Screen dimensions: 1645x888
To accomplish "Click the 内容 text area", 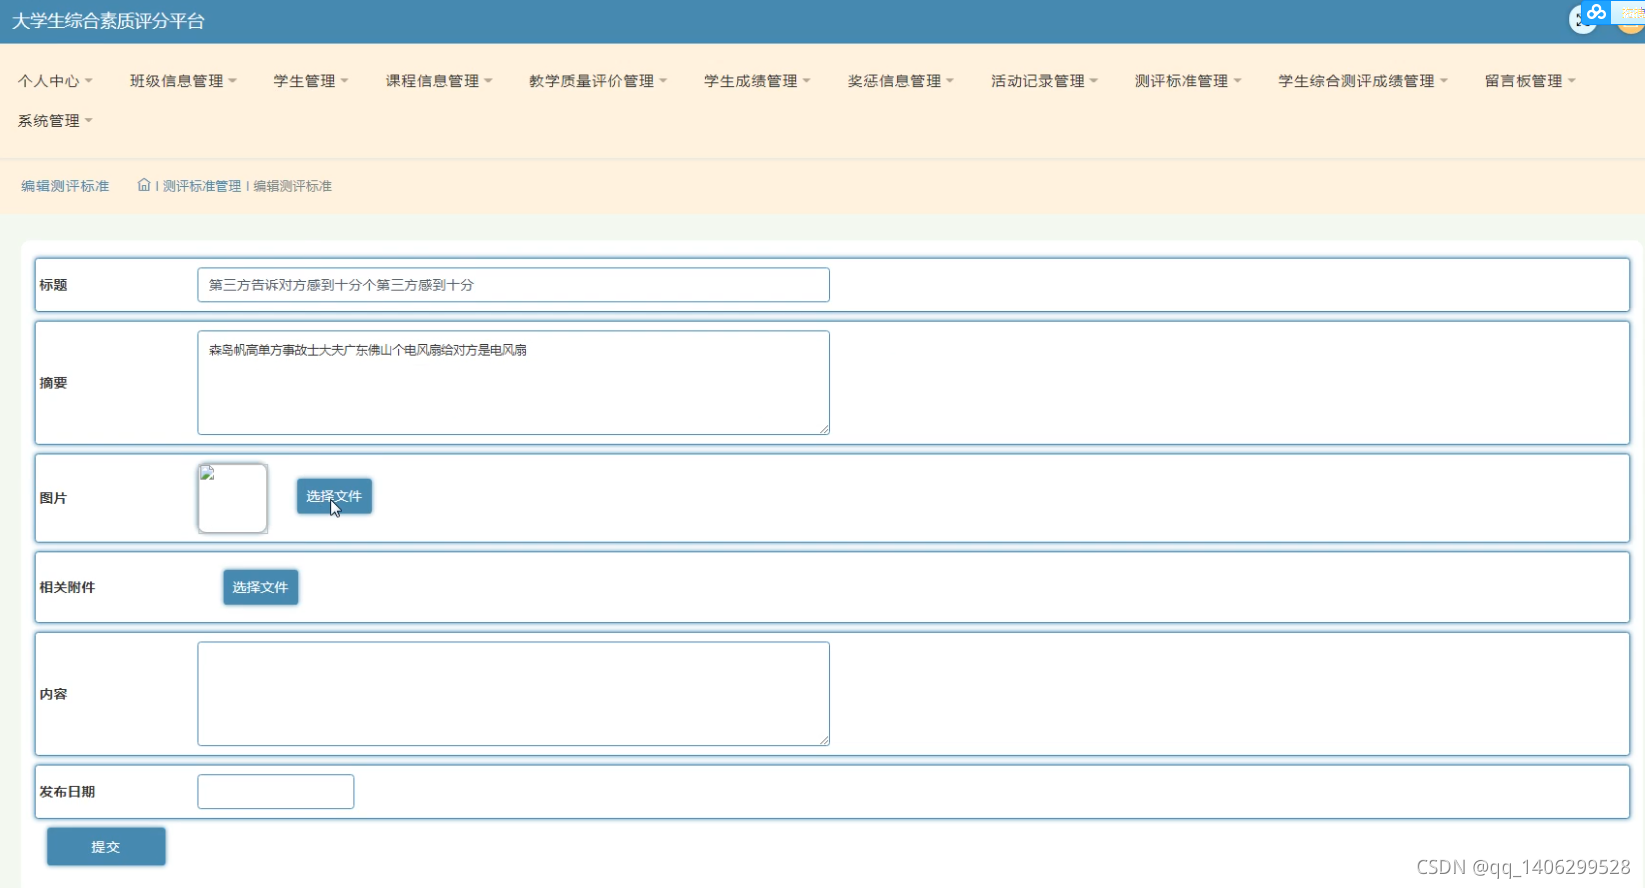I will [513, 694].
